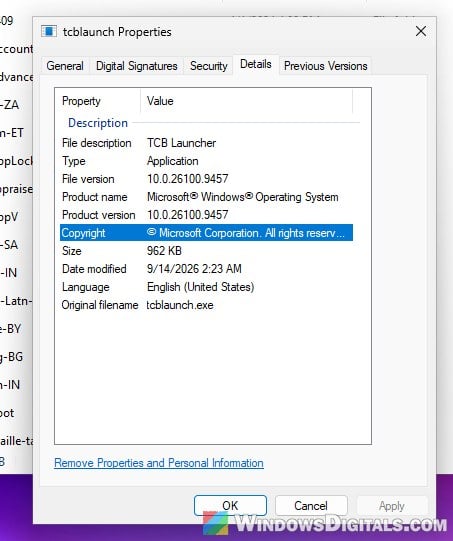Click the tcblaunch.exe value
The image size is (453, 541).
coord(180,305)
